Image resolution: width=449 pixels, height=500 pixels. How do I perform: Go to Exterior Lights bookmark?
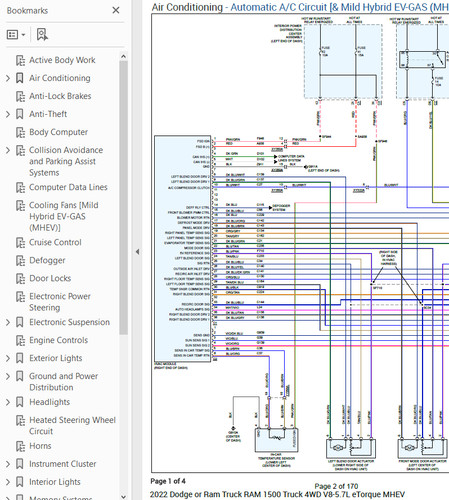[x=55, y=358]
